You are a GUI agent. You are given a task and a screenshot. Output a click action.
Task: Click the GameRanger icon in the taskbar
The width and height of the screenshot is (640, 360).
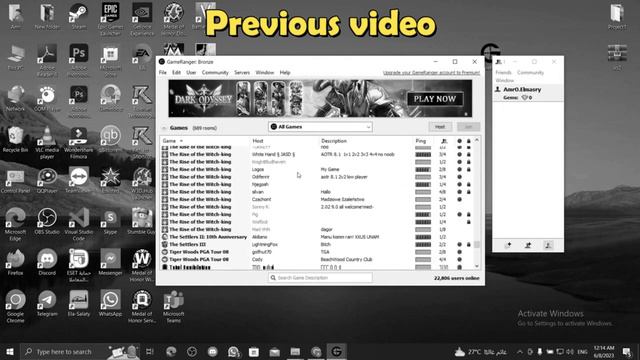pos(336,351)
